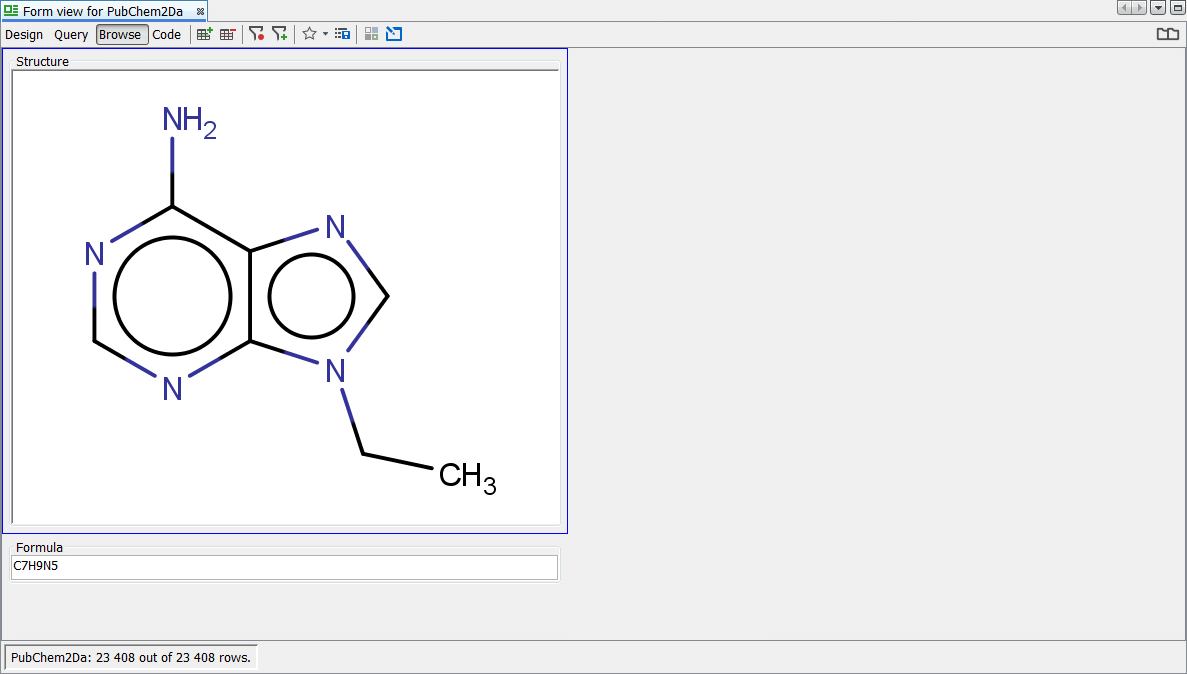Click the blue panel icon at toolbar end
The height and width of the screenshot is (674, 1187).
pos(394,34)
